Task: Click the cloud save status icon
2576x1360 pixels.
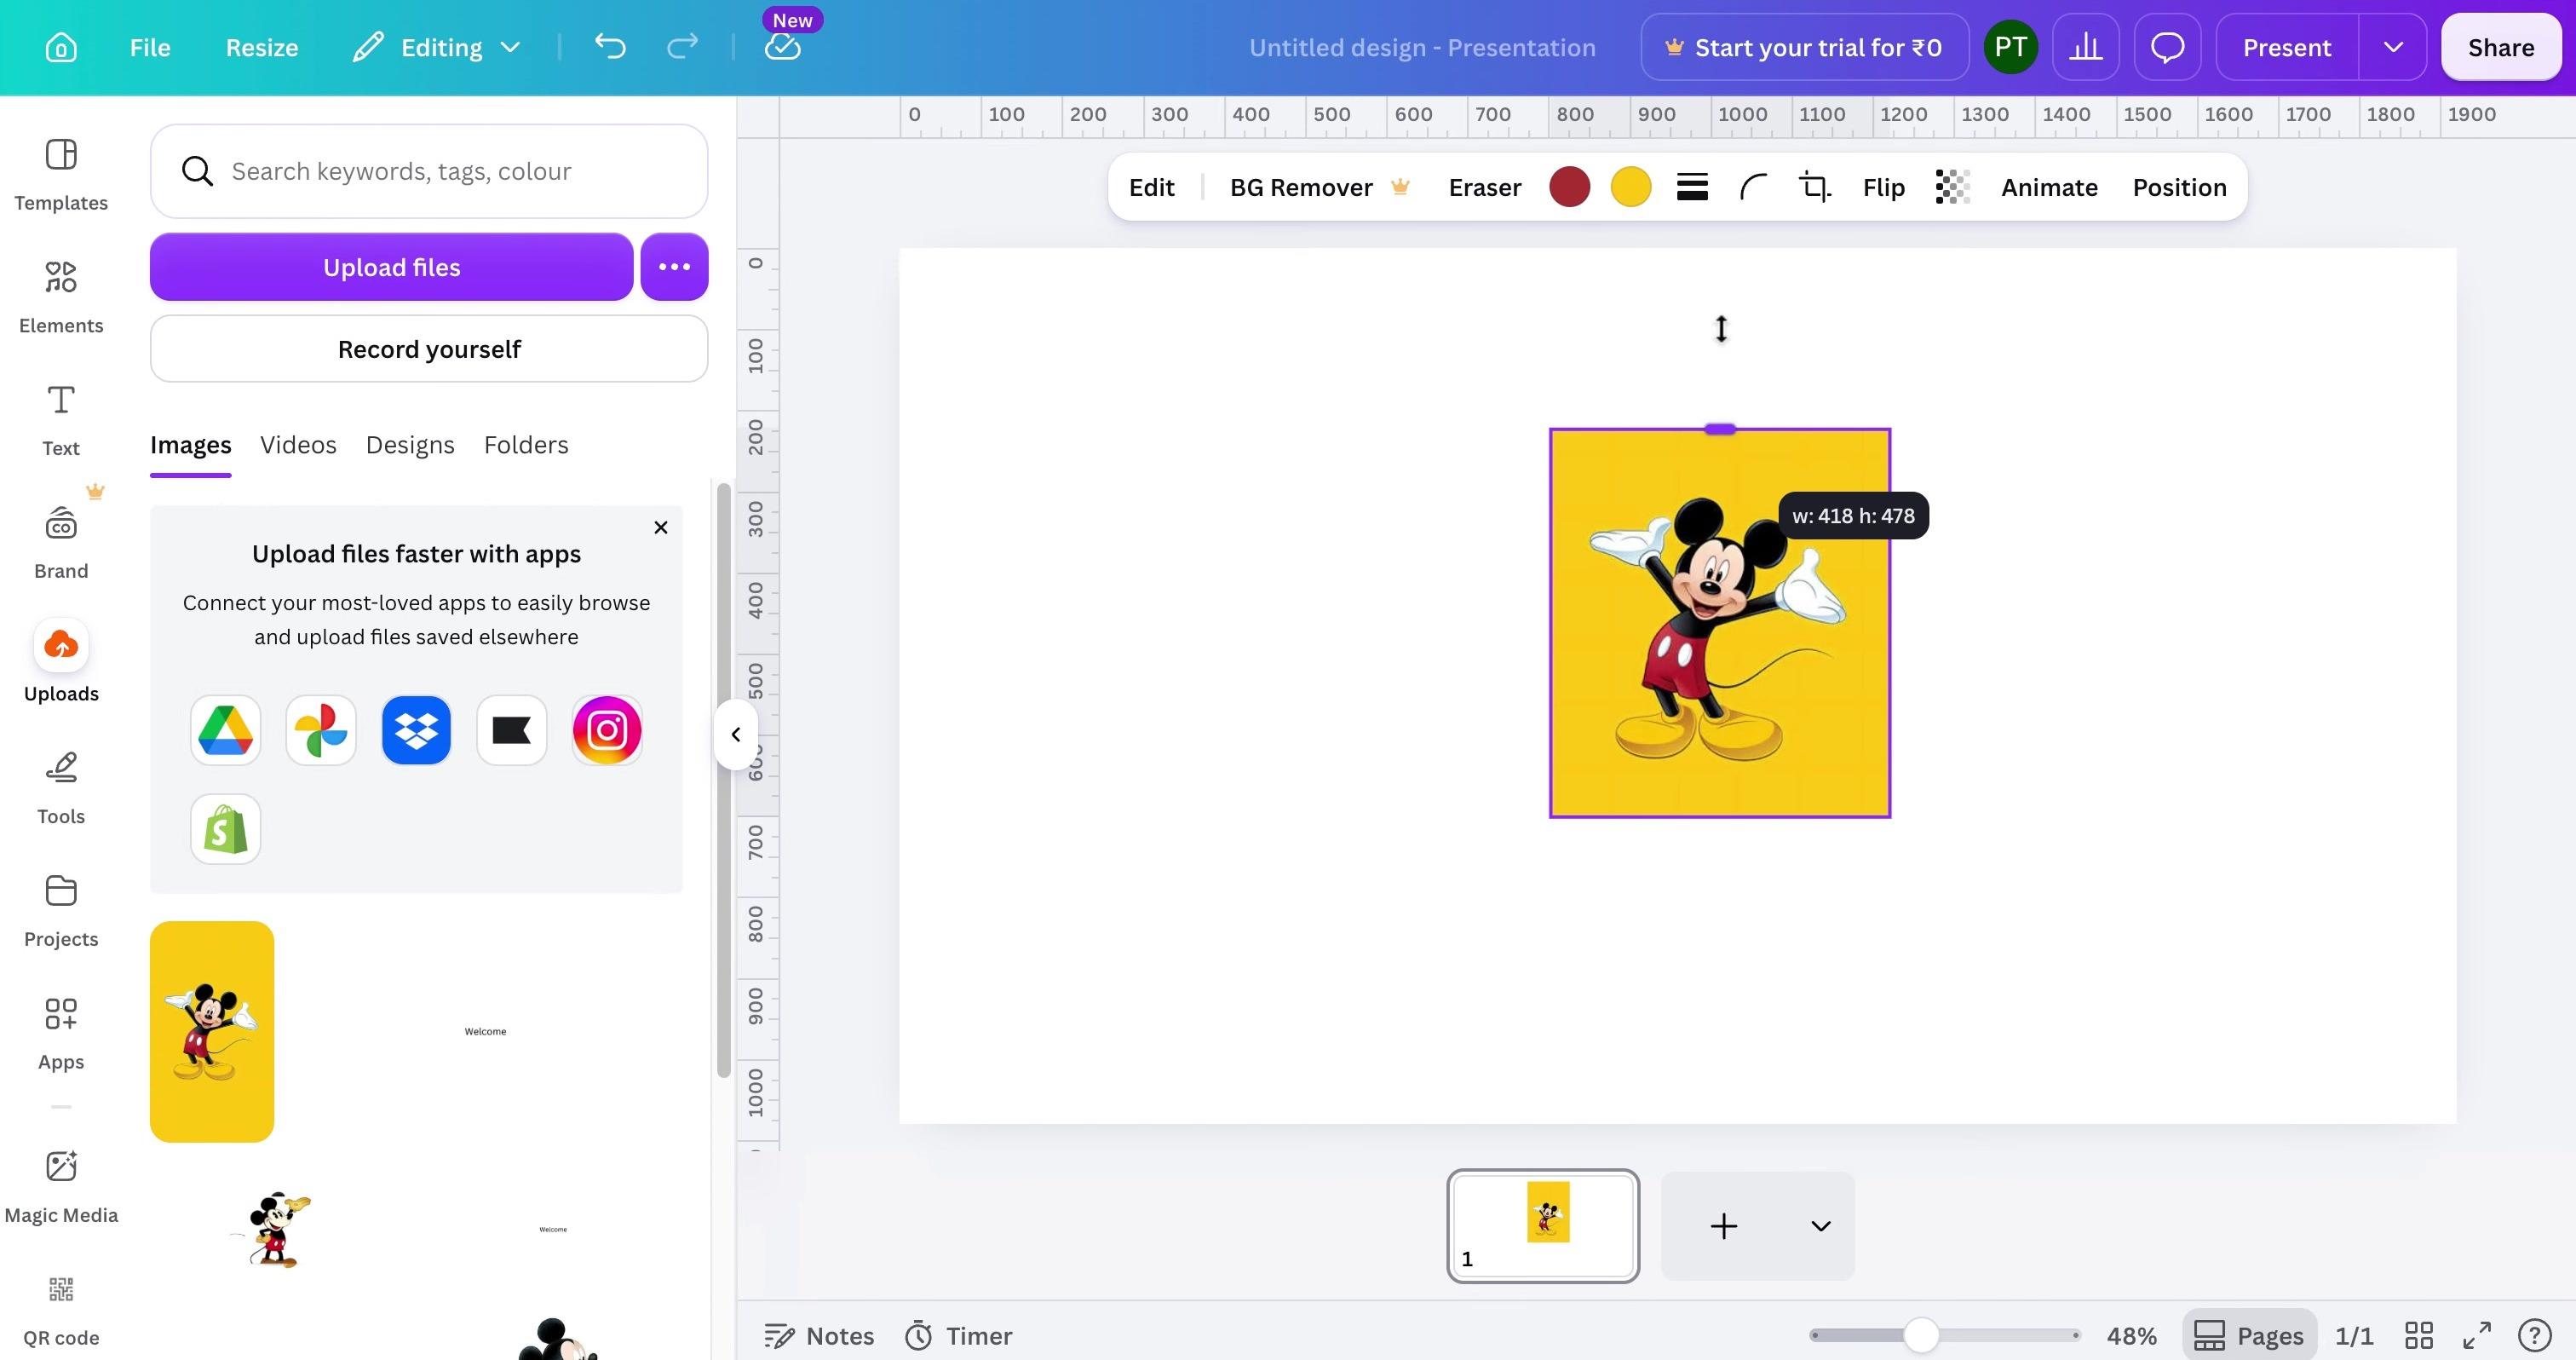Action: 782,47
